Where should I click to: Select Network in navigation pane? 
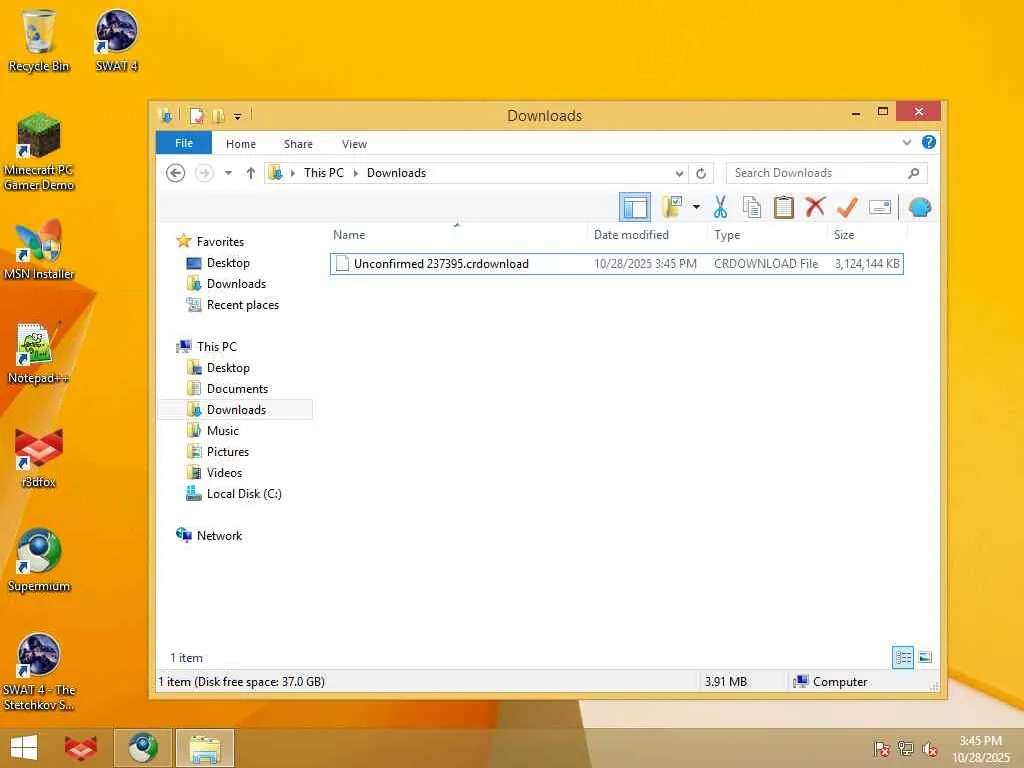[x=219, y=536]
